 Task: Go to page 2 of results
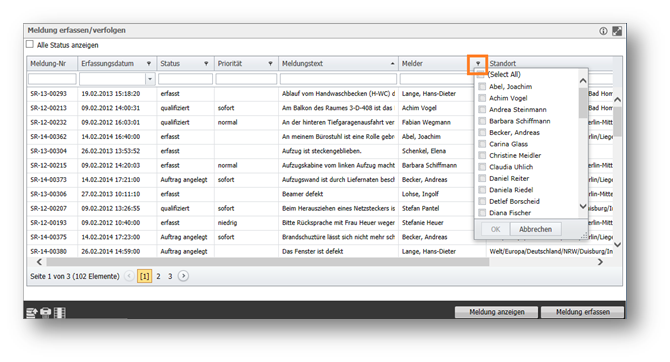tap(158, 276)
